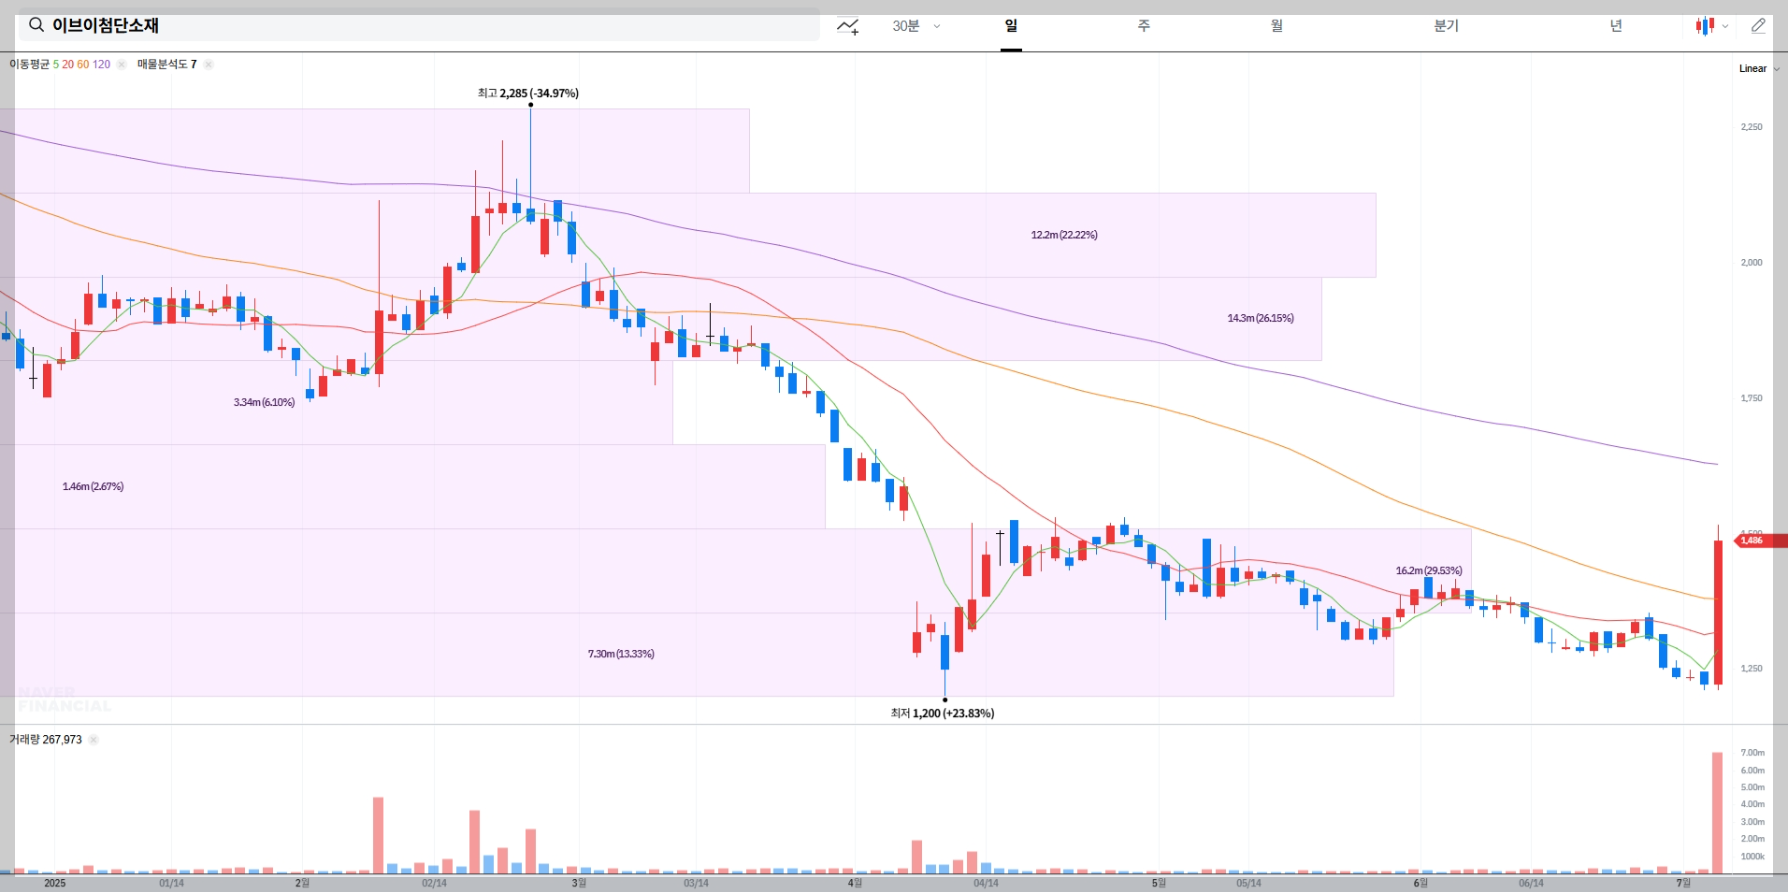The image size is (1788, 892).
Task: Click the red 20 moving average value
Action: point(68,64)
